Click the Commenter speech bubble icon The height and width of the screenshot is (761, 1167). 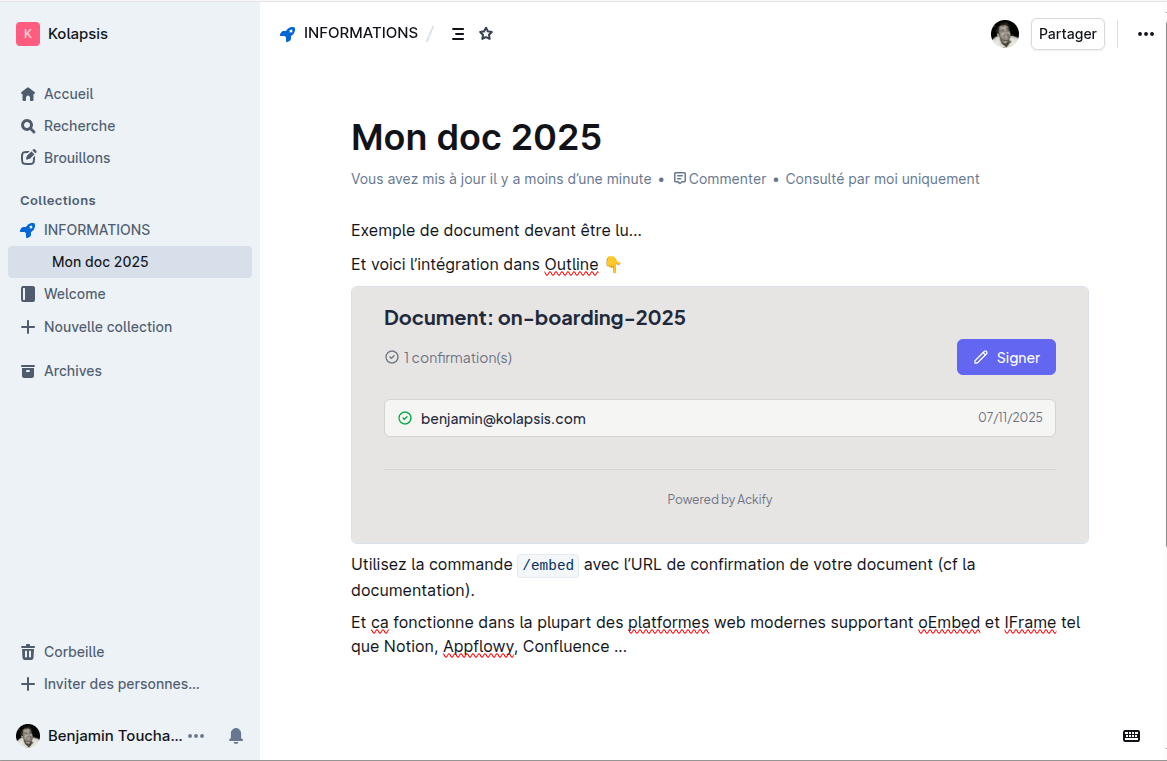[x=680, y=179]
